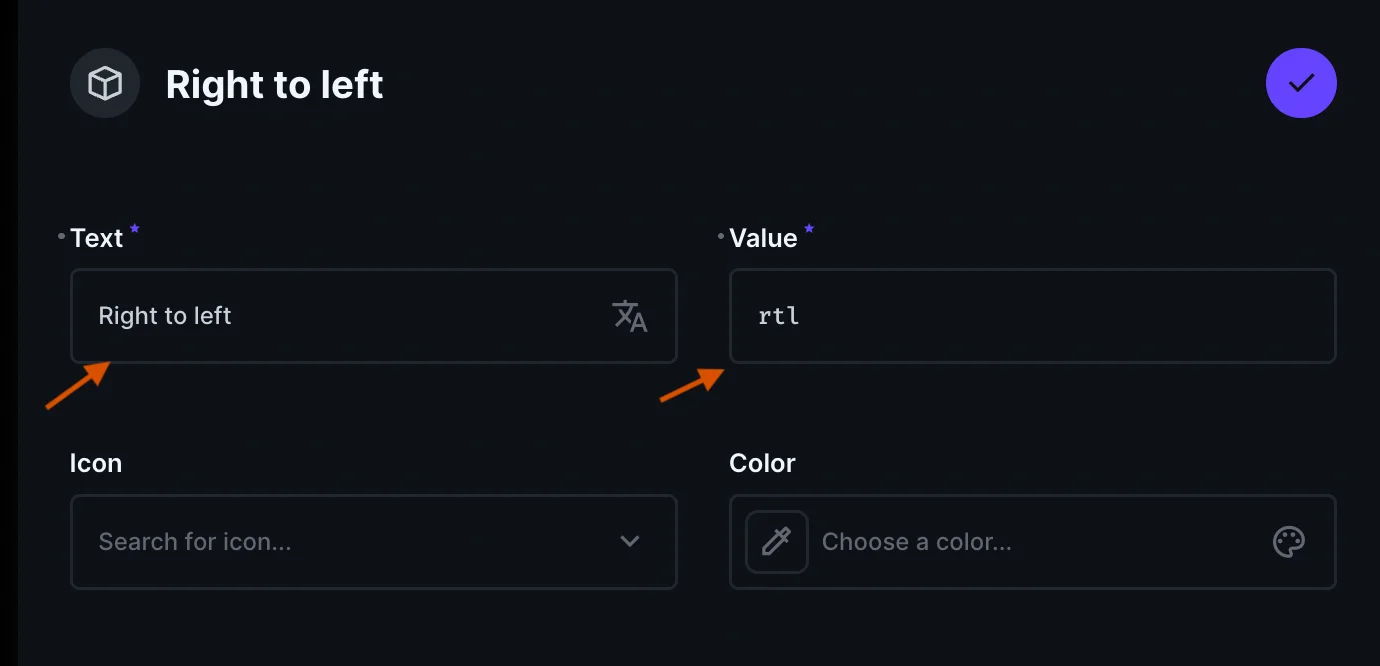
Task: Click the small dot before Text label
Action: pos(62,237)
